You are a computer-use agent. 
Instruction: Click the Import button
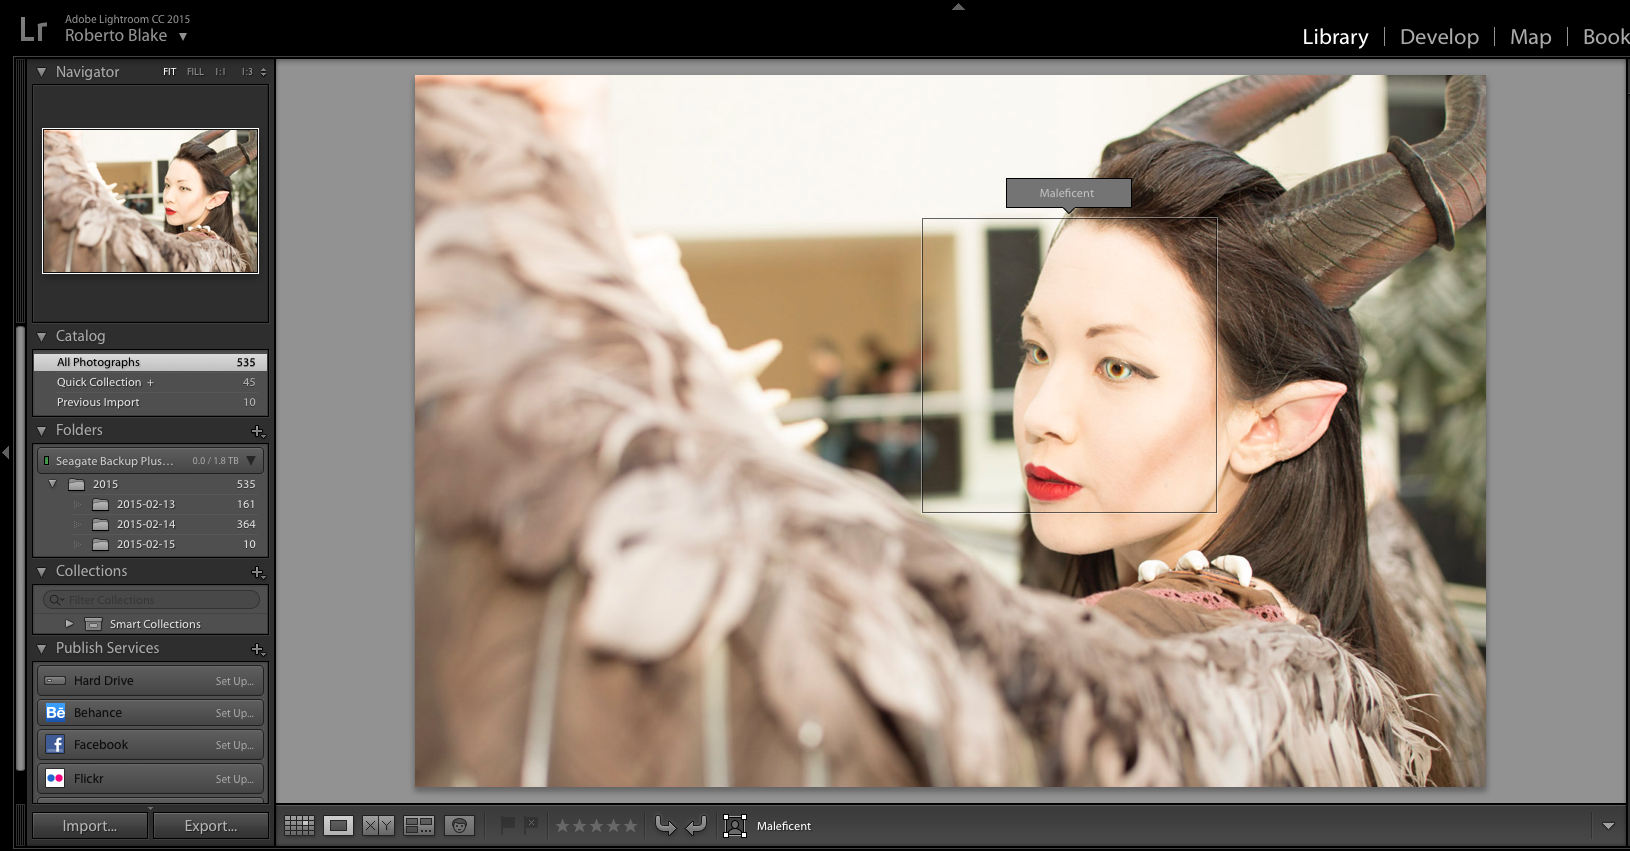click(x=90, y=826)
